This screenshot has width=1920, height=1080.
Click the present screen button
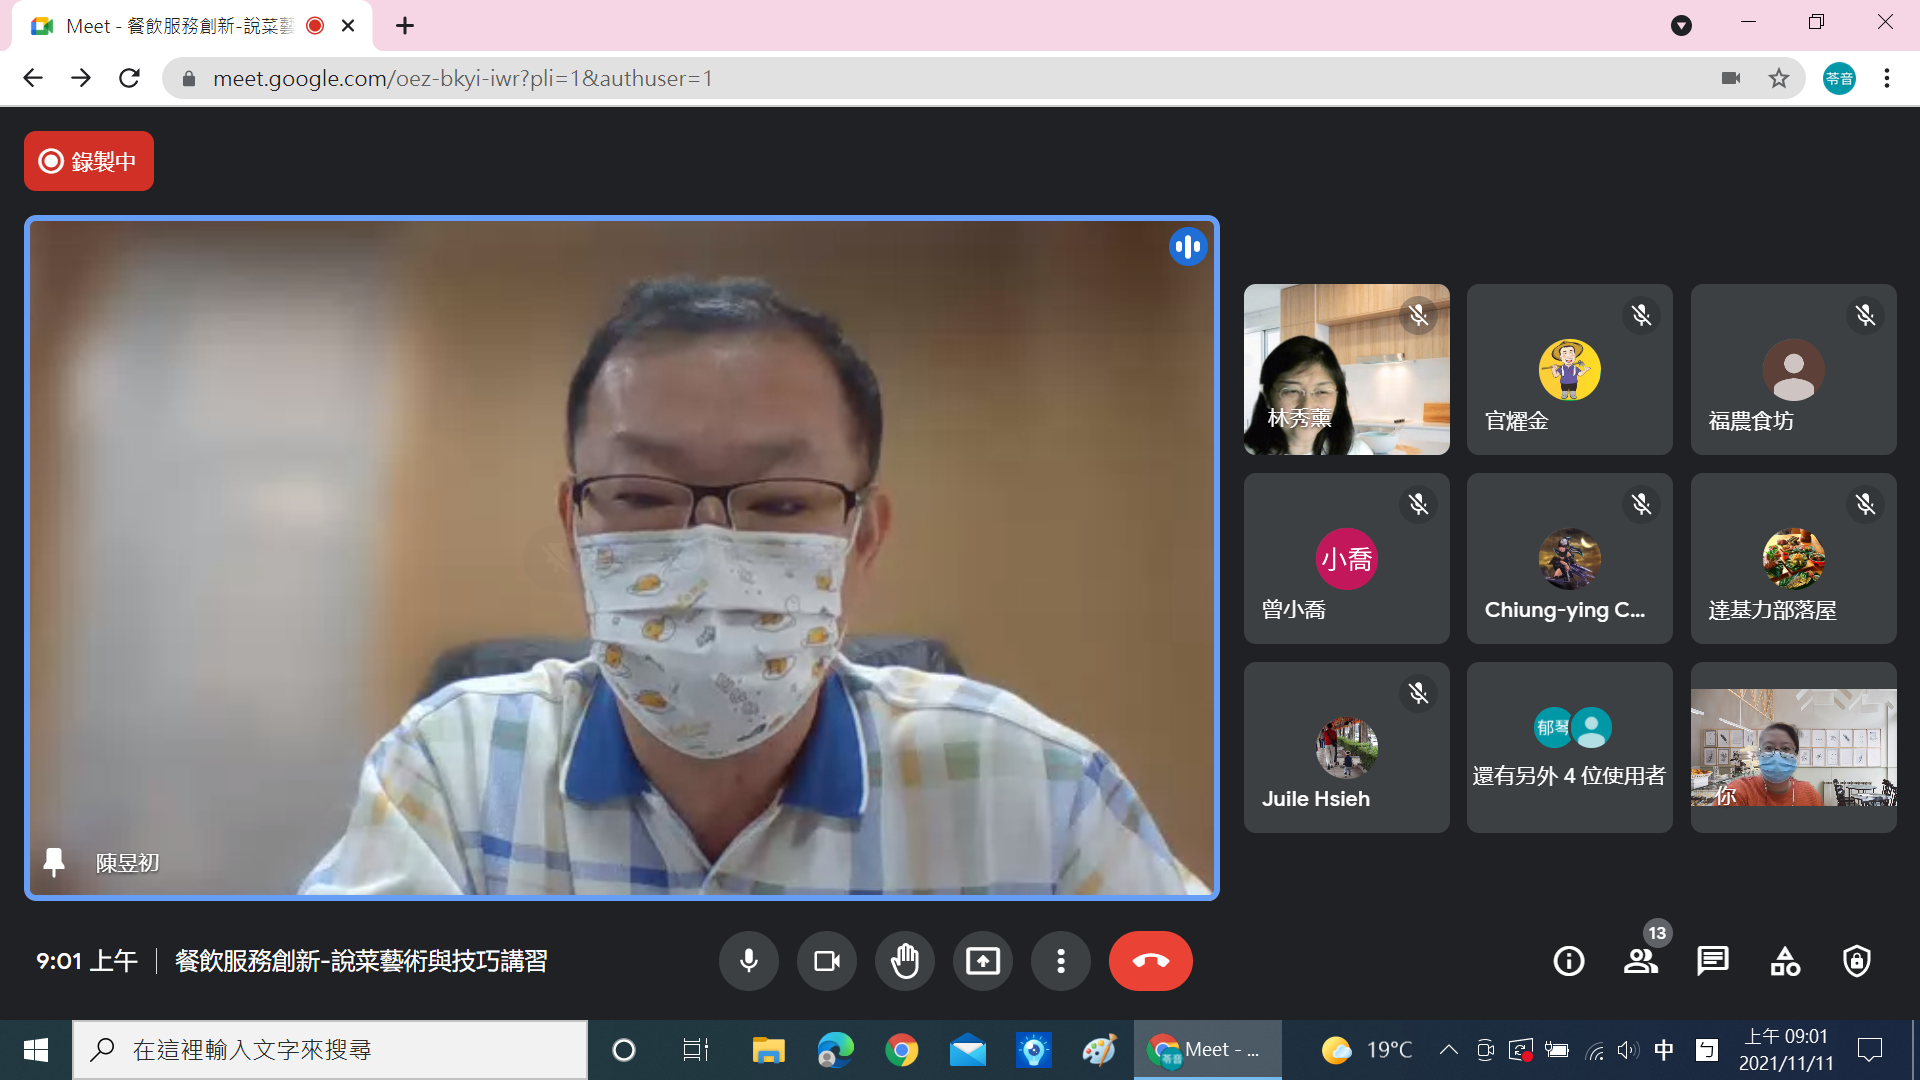click(x=982, y=961)
